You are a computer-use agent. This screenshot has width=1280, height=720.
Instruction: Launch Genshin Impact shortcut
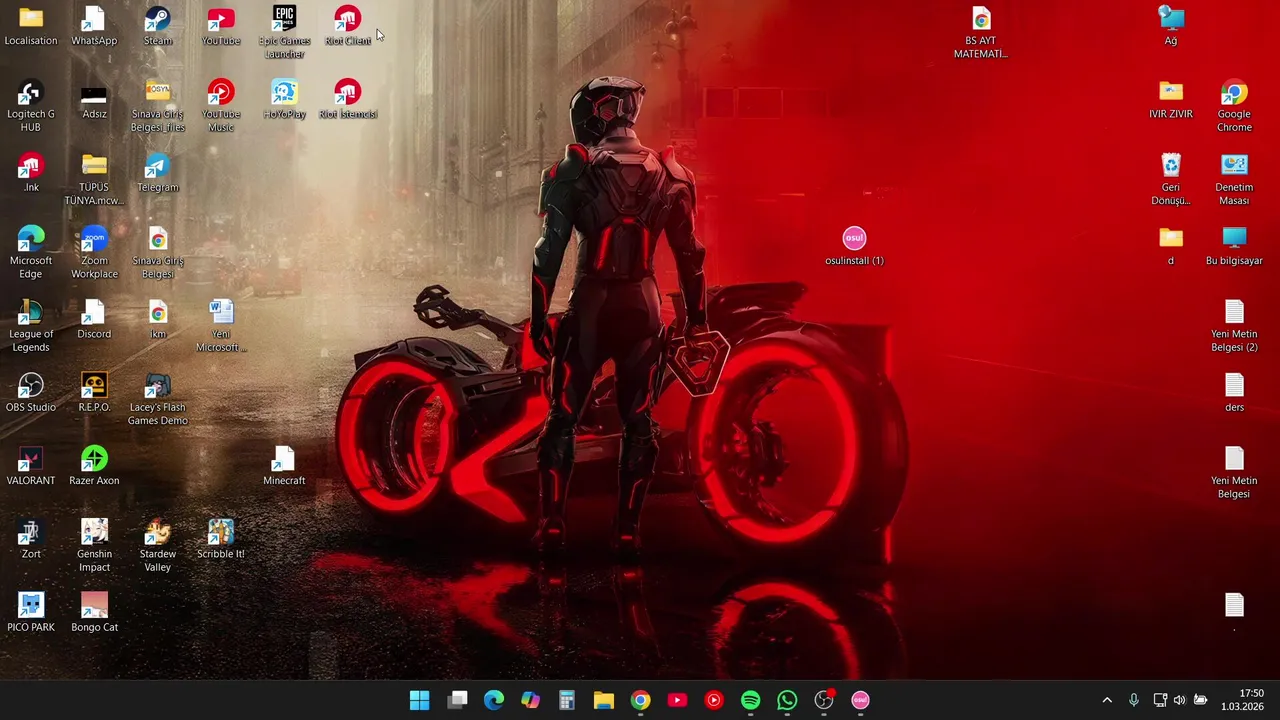[x=94, y=546]
